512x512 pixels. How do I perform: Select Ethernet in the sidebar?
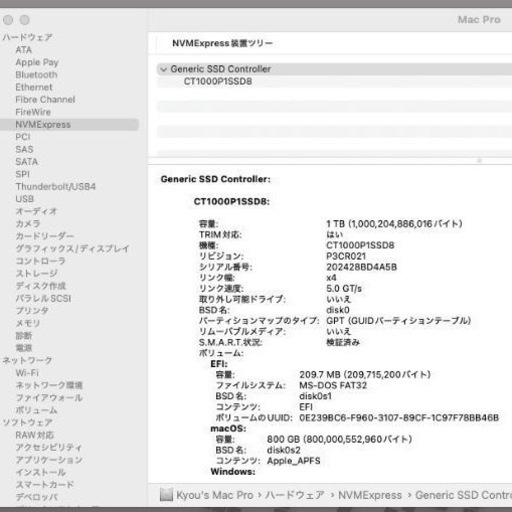[34, 87]
